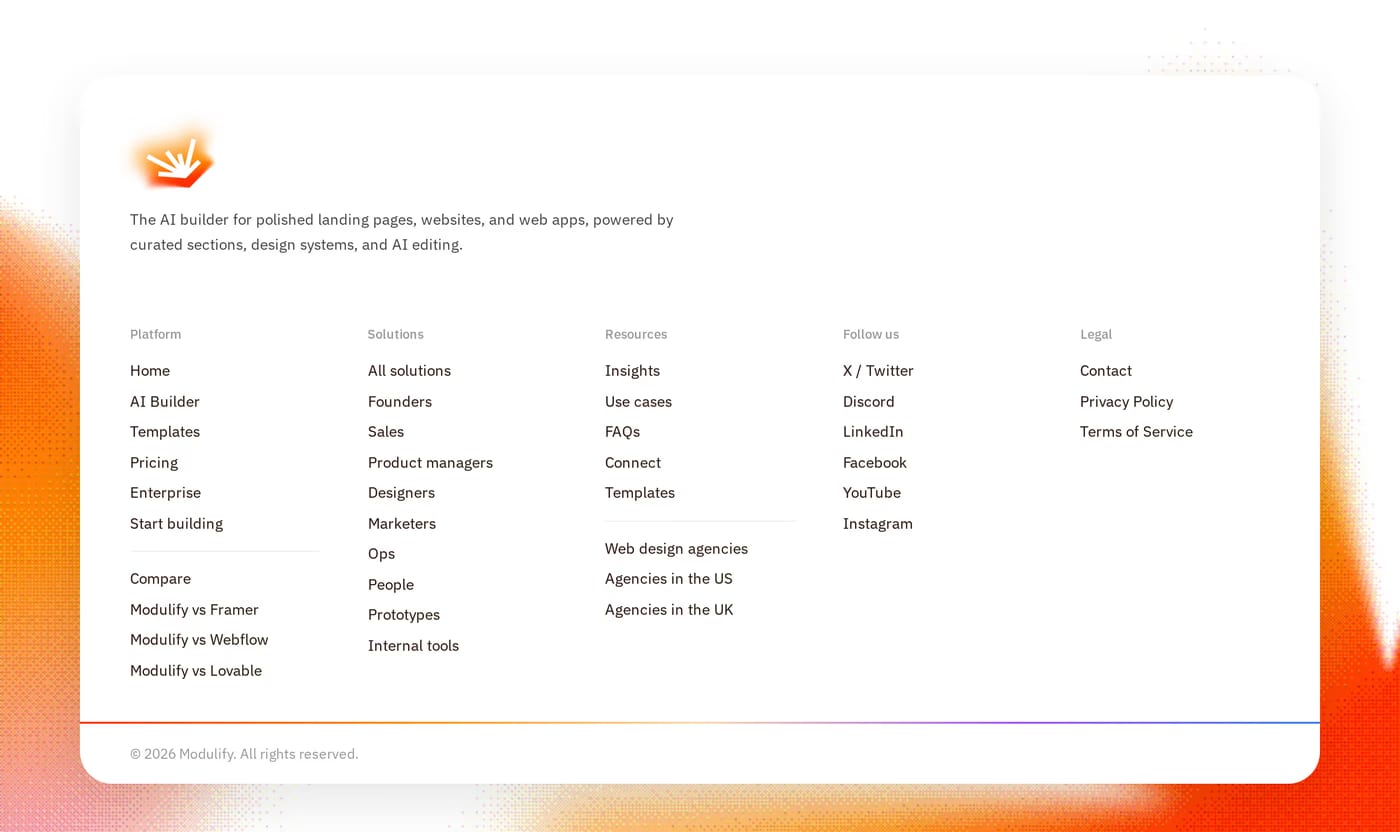Screen dimensions: 1400x832
Task: Open the YouTube link
Action: point(872,493)
